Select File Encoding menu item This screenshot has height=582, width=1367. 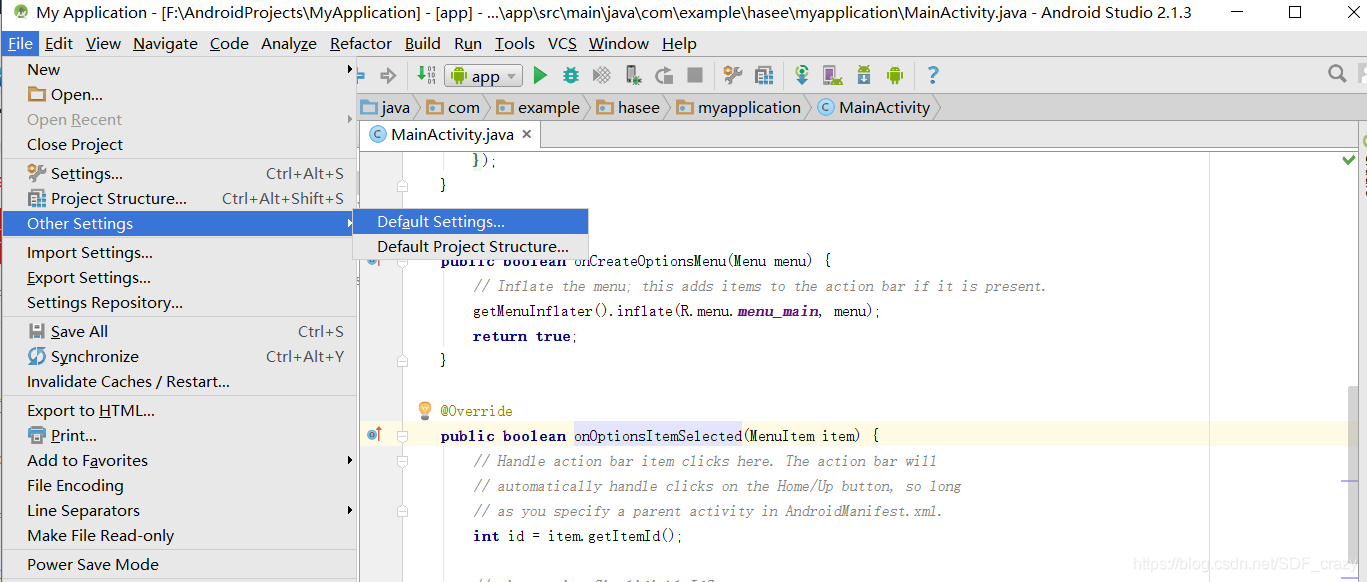(180, 486)
